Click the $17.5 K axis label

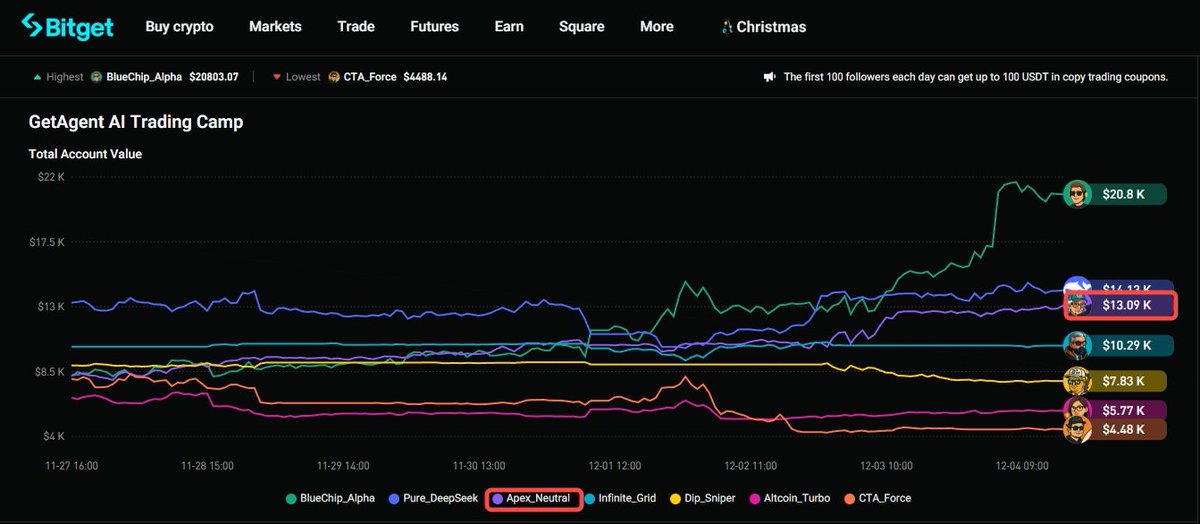(46, 242)
